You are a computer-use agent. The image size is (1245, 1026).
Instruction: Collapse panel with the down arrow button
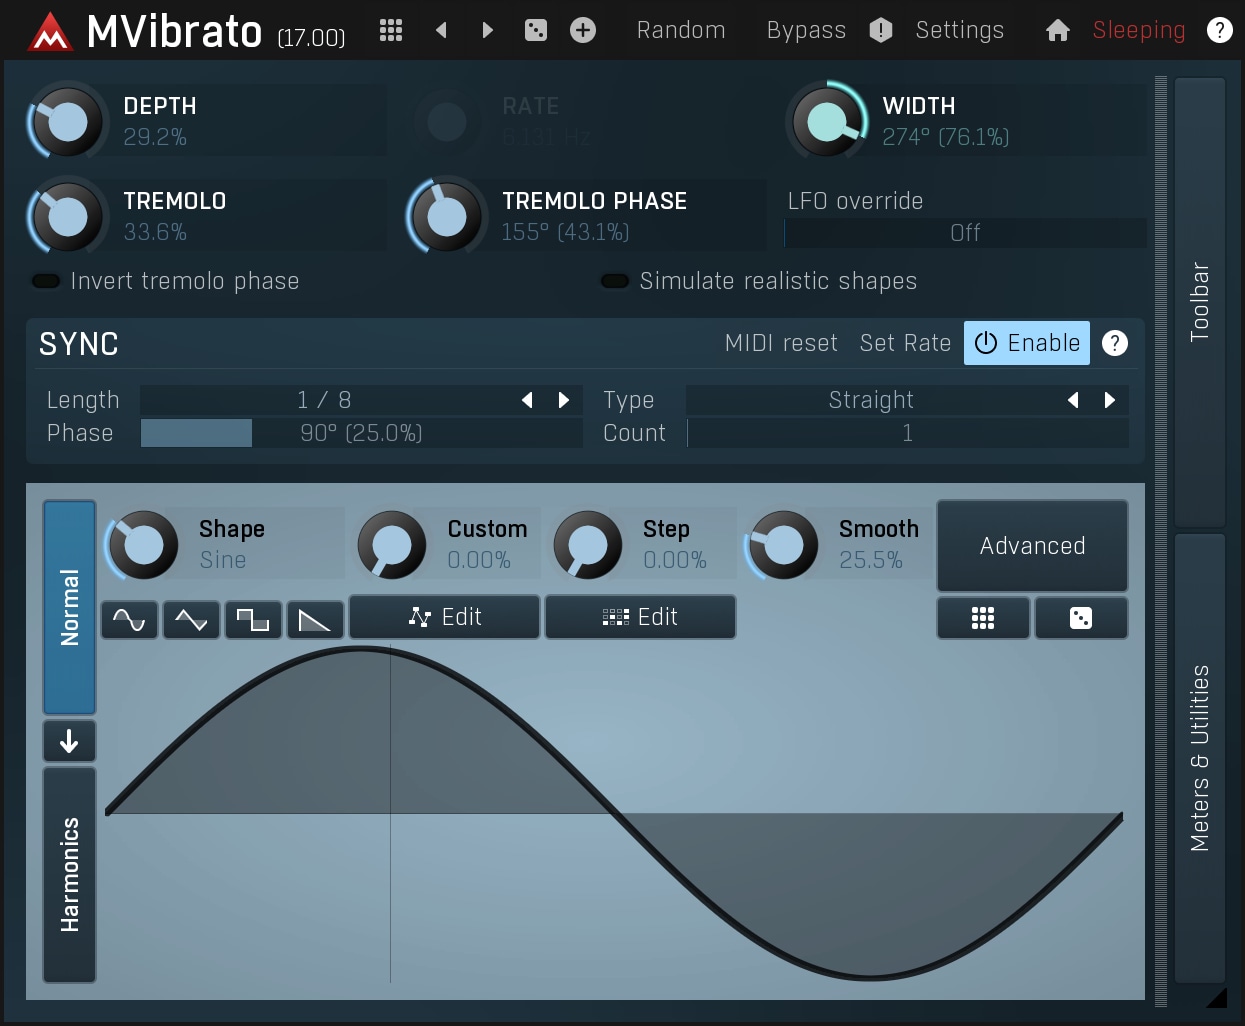(69, 741)
